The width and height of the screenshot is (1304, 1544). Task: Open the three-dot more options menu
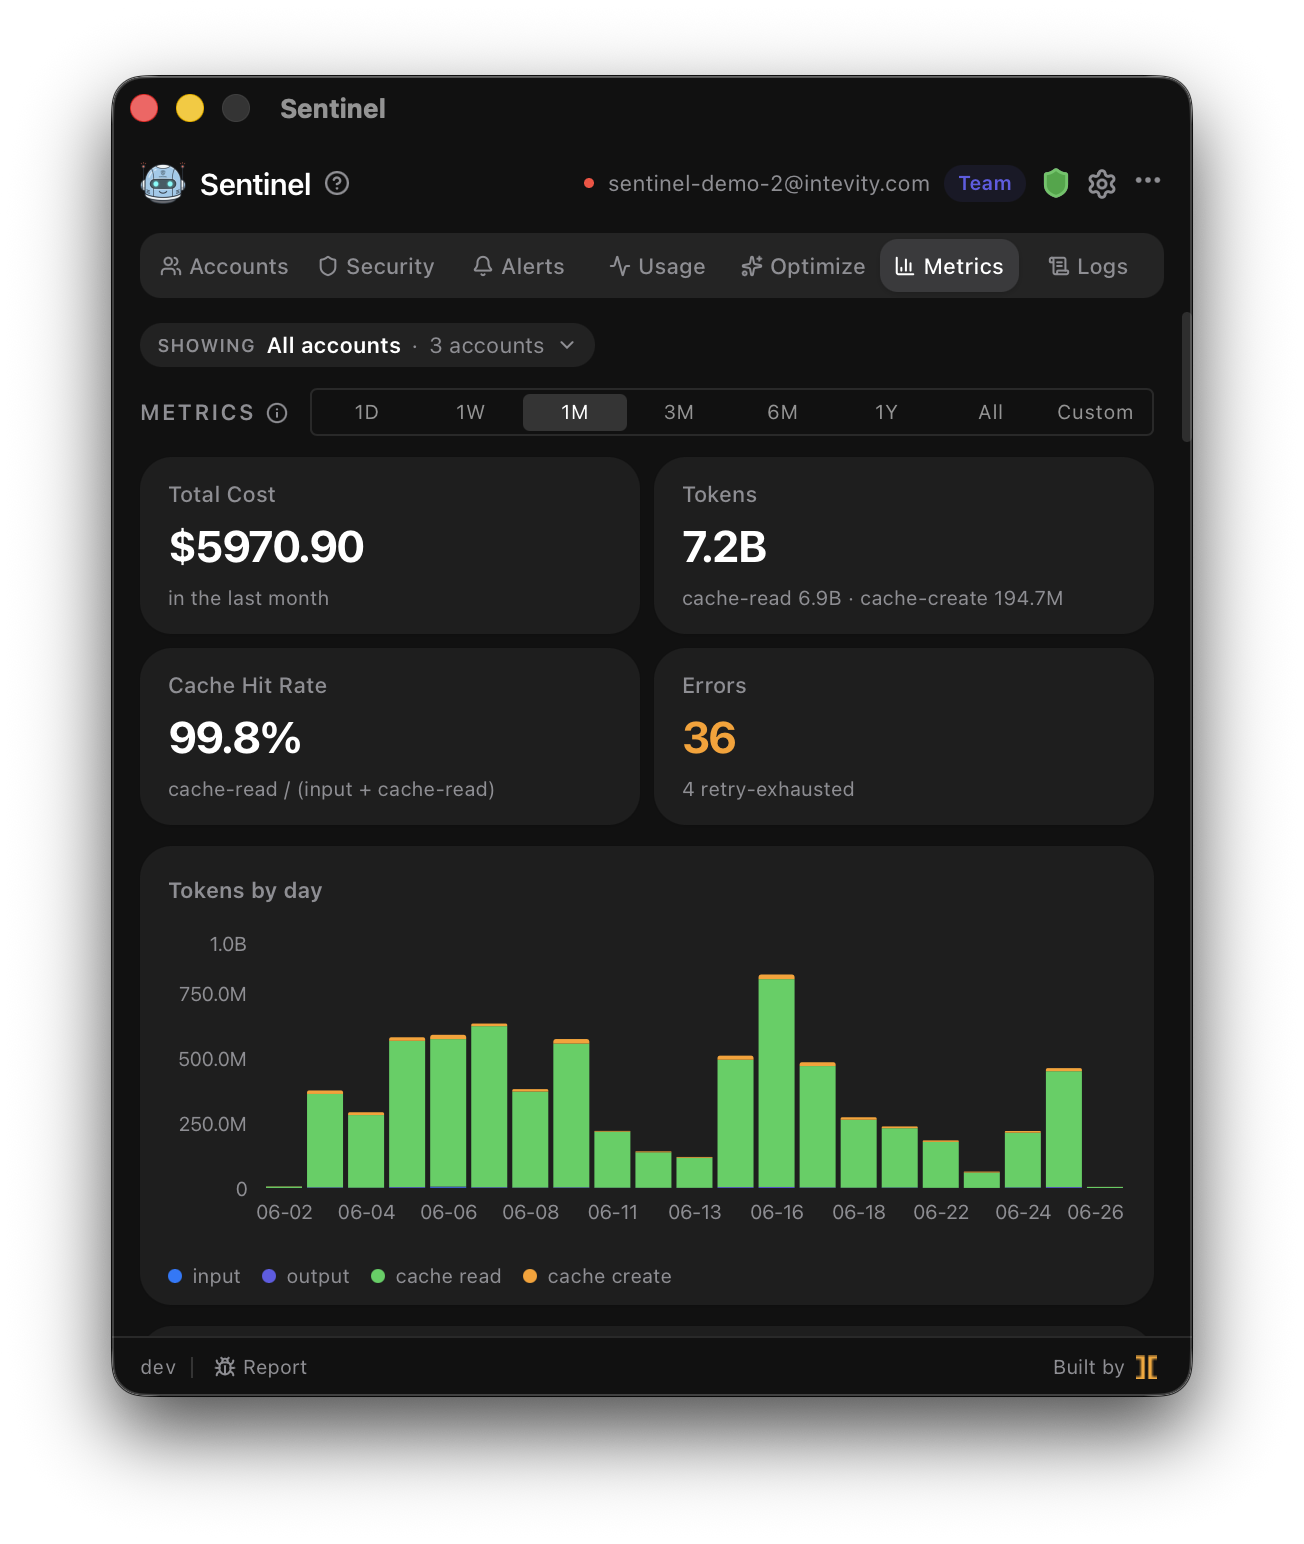click(x=1148, y=181)
